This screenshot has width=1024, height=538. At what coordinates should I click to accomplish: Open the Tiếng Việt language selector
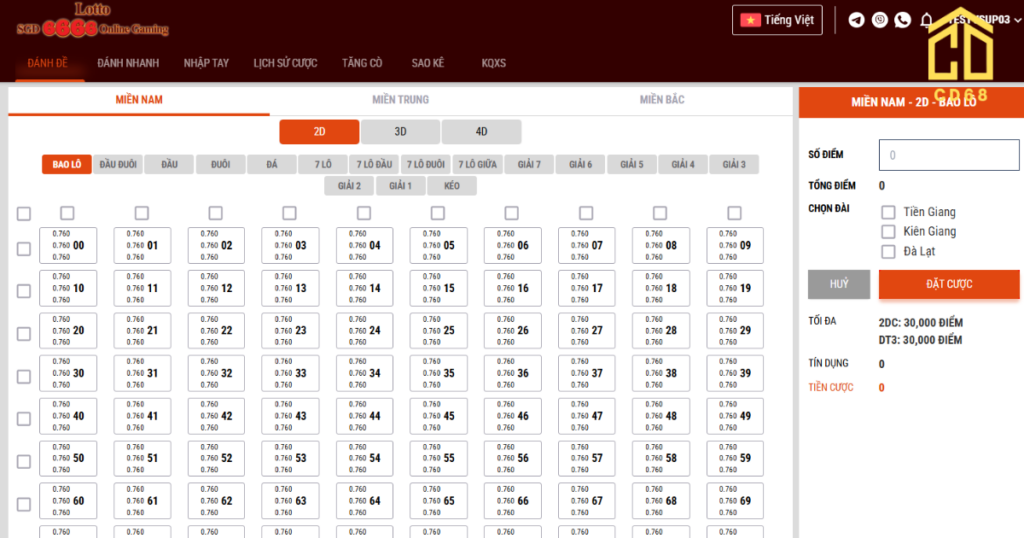pyautogui.click(x=777, y=20)
